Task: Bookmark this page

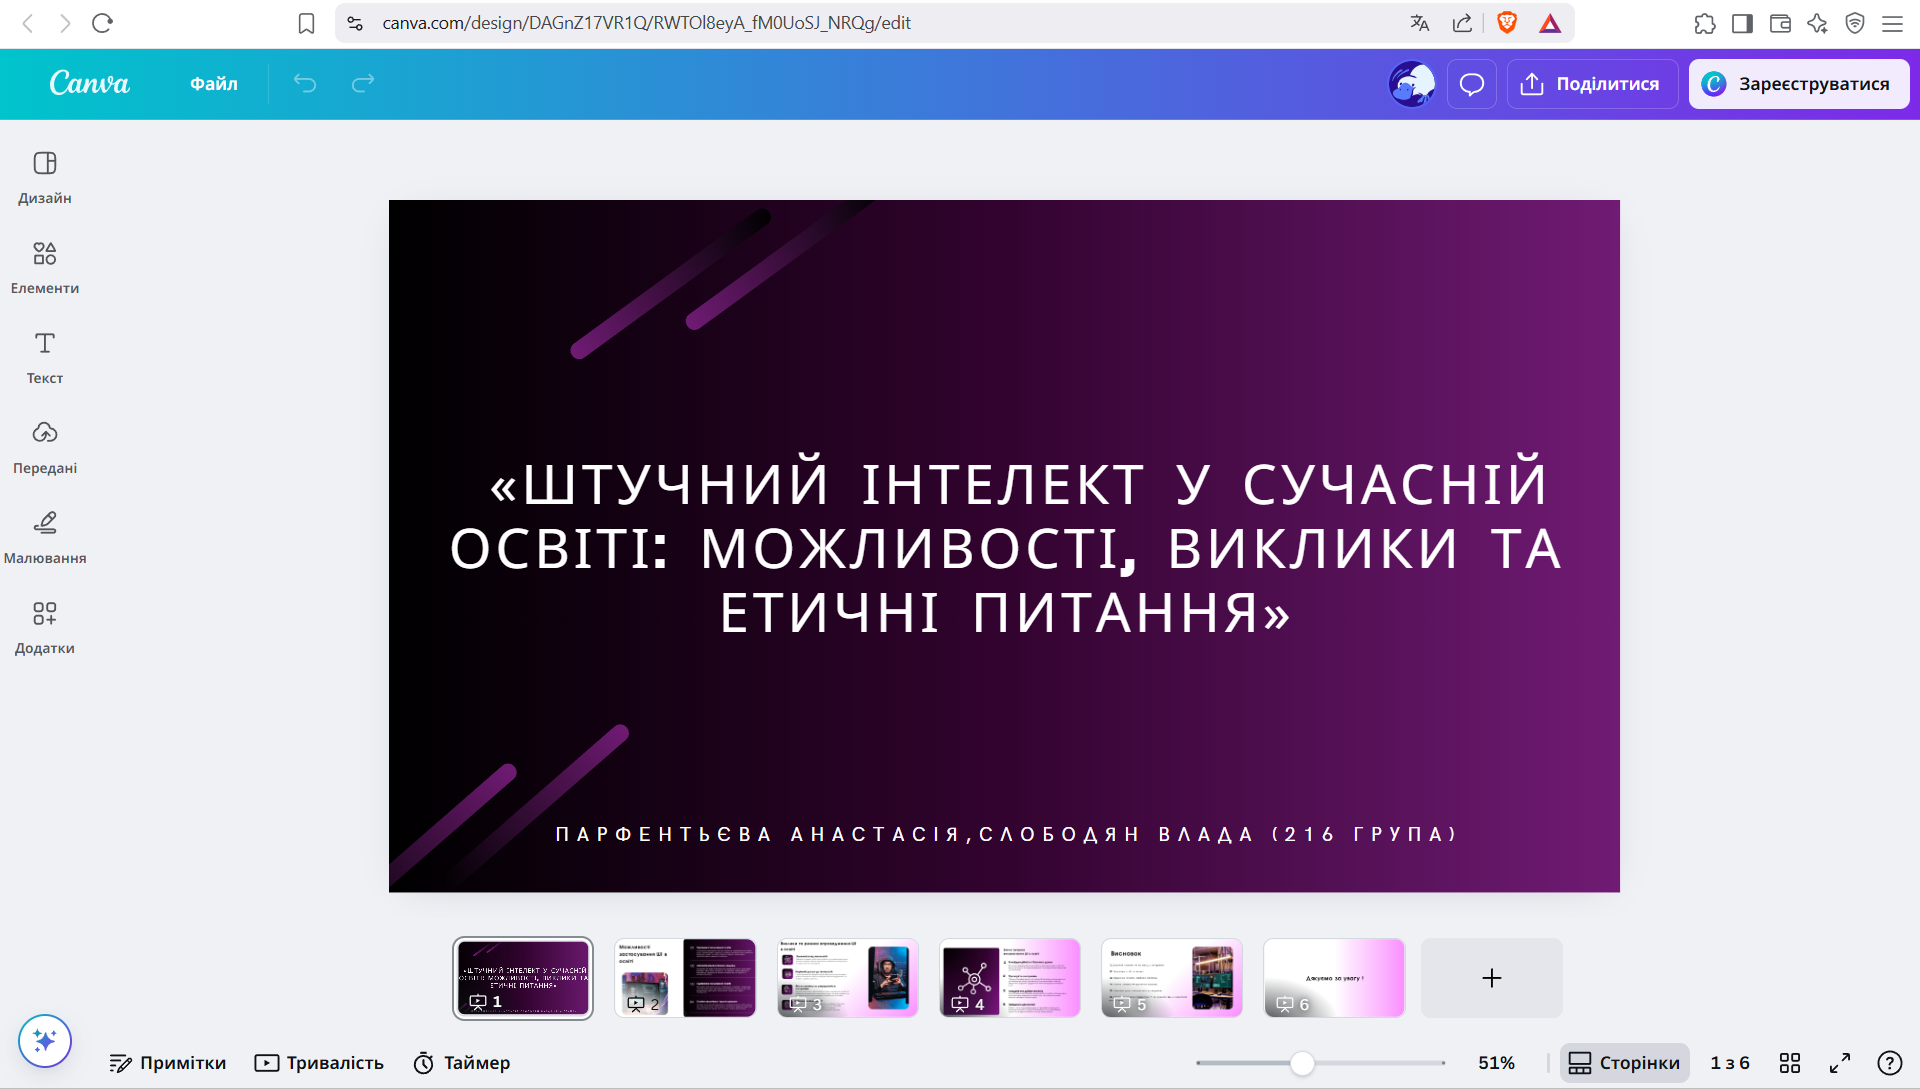Action: 307,23
